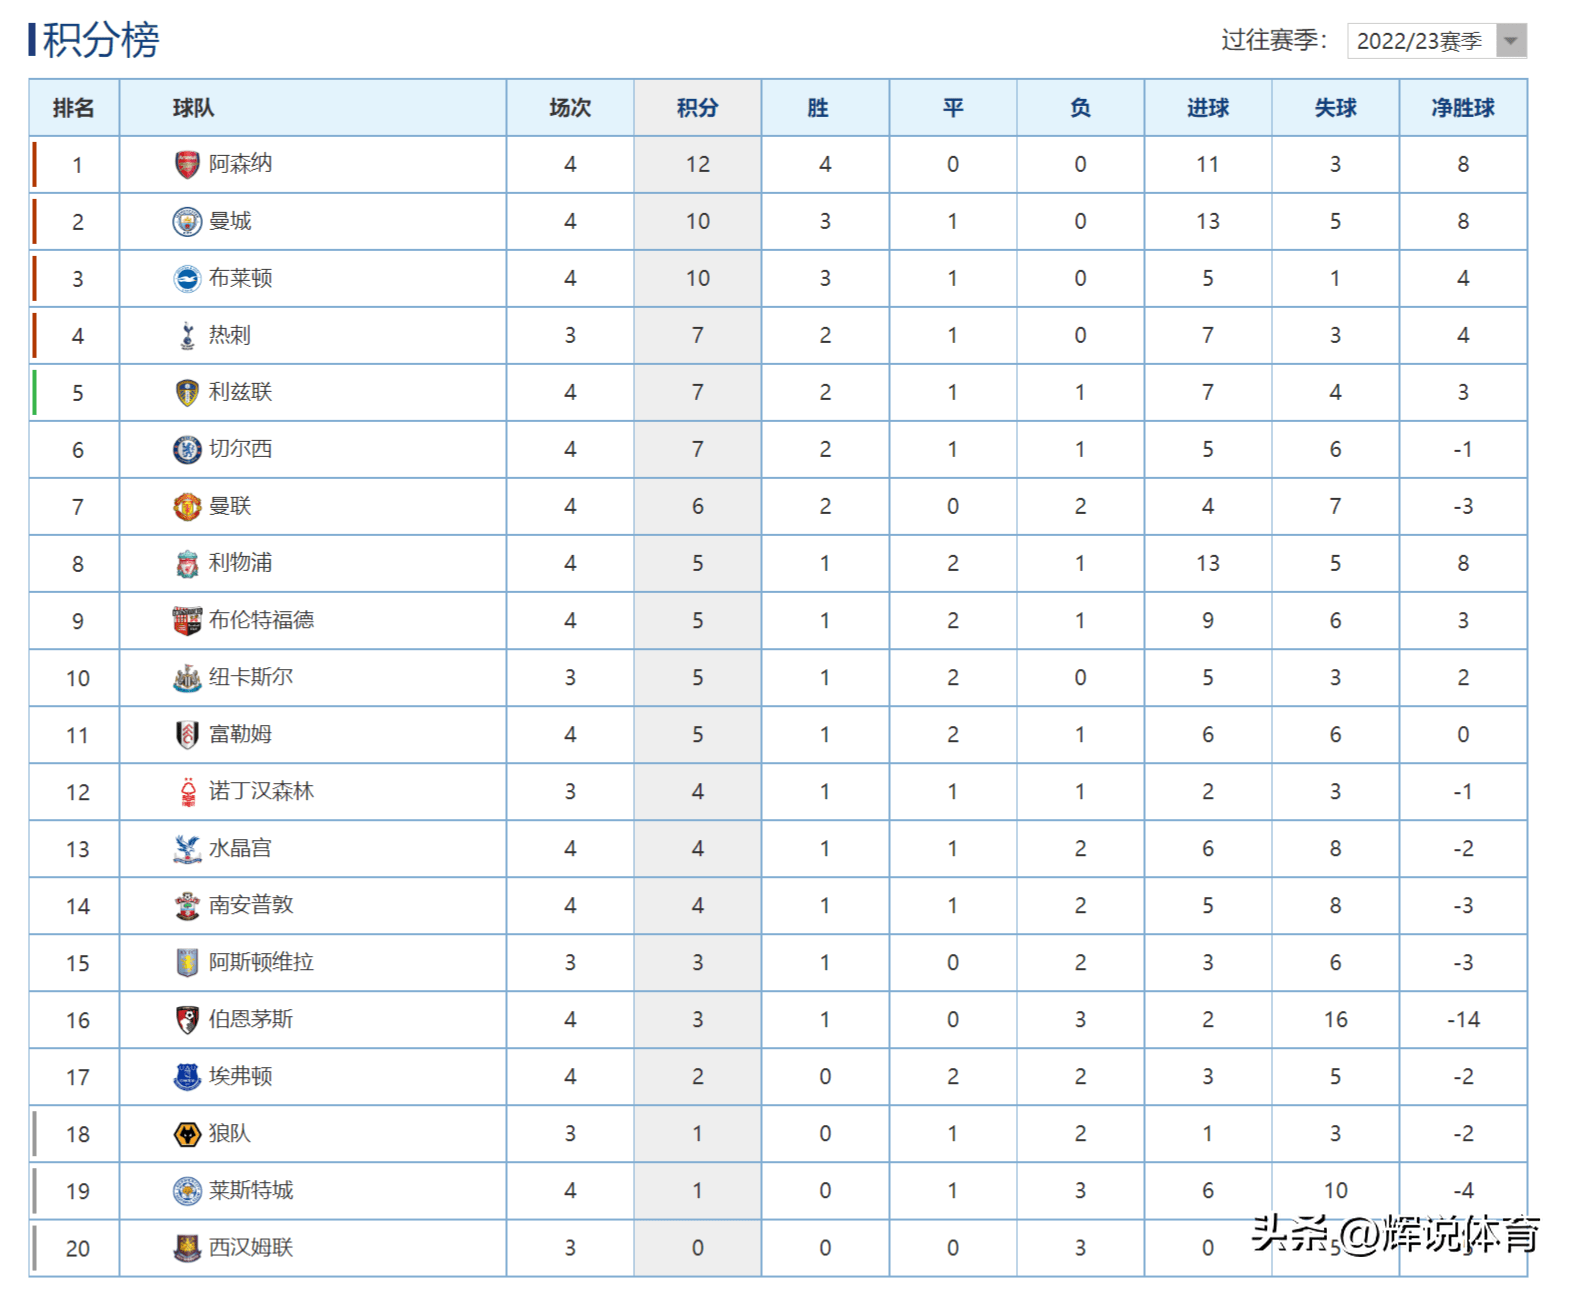
Task: Click the 积分榜 heading
Action: pyautogui.click(x=100, y=40)
